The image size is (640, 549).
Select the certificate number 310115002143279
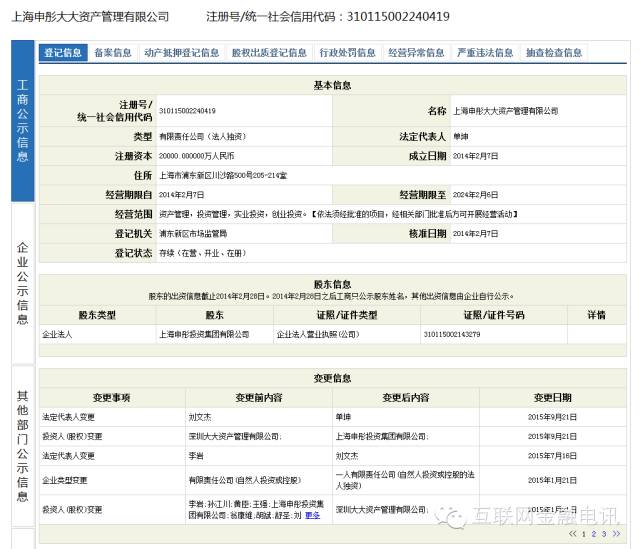[x=452, y=334]
